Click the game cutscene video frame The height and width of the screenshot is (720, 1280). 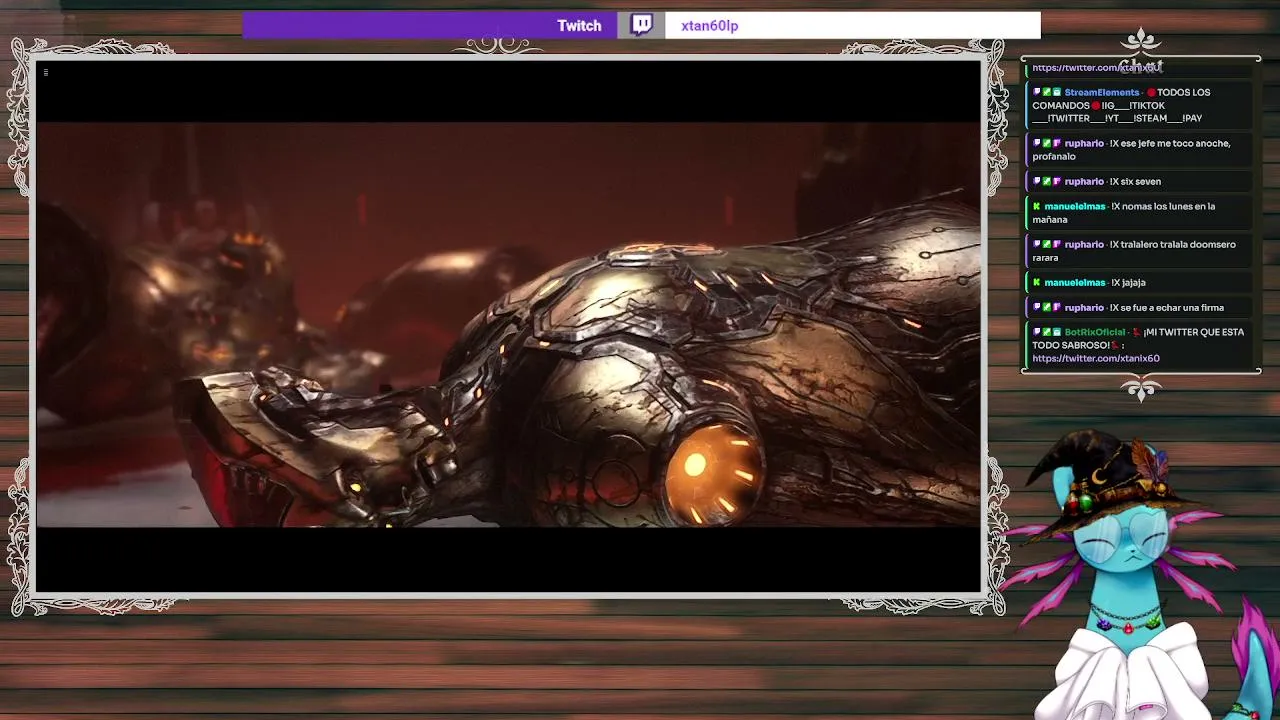tap(509, 324)
